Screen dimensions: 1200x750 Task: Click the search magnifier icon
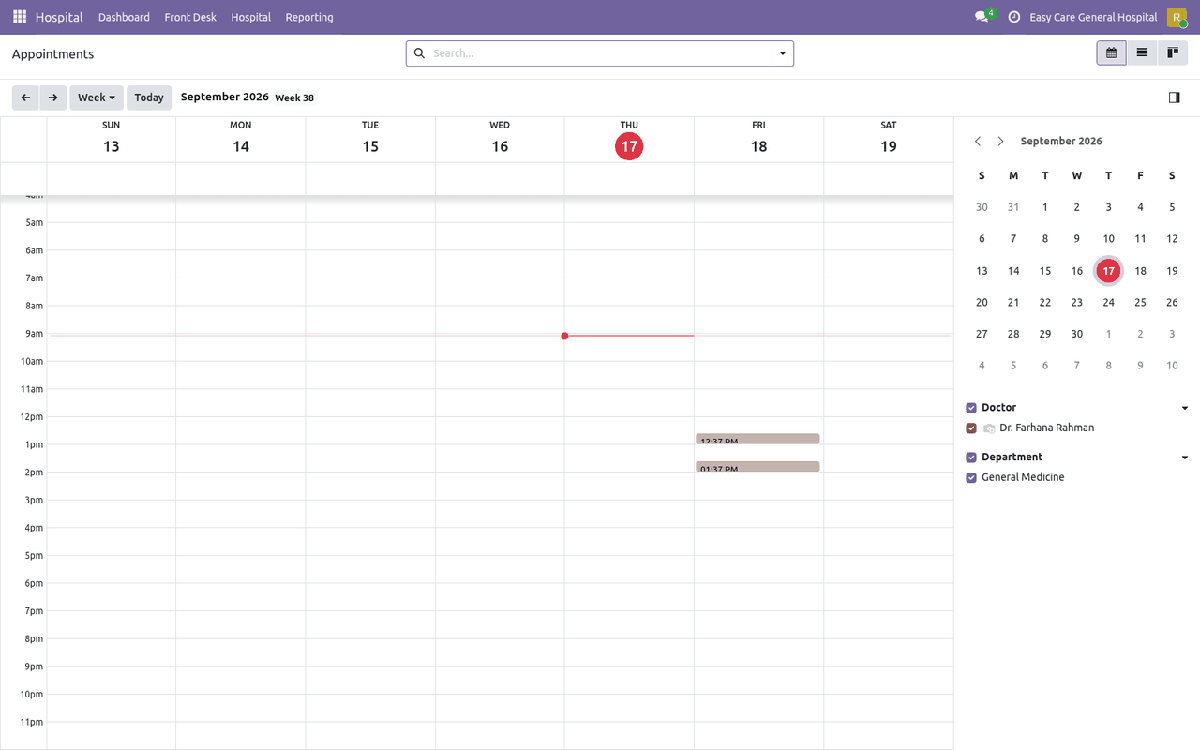(x=419, y=53)
